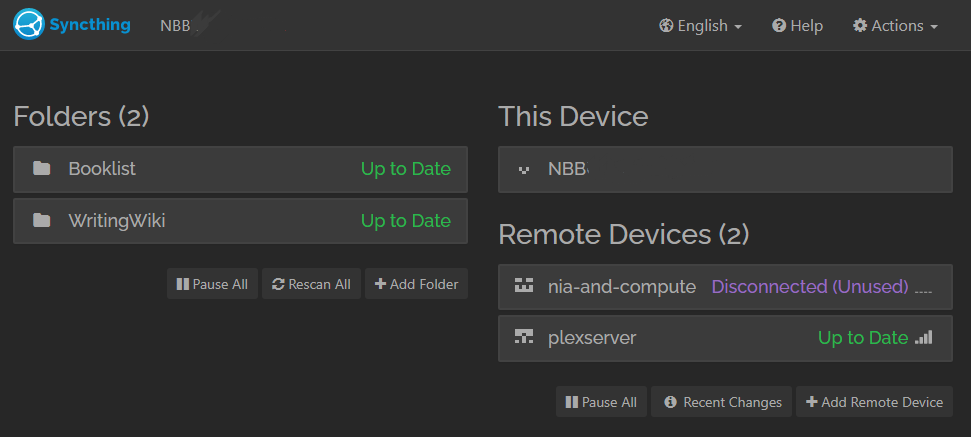The height and width of the screenshot is (437, 971).
Task: Expand the plexserver device panel
Action: tap(725, 338)
